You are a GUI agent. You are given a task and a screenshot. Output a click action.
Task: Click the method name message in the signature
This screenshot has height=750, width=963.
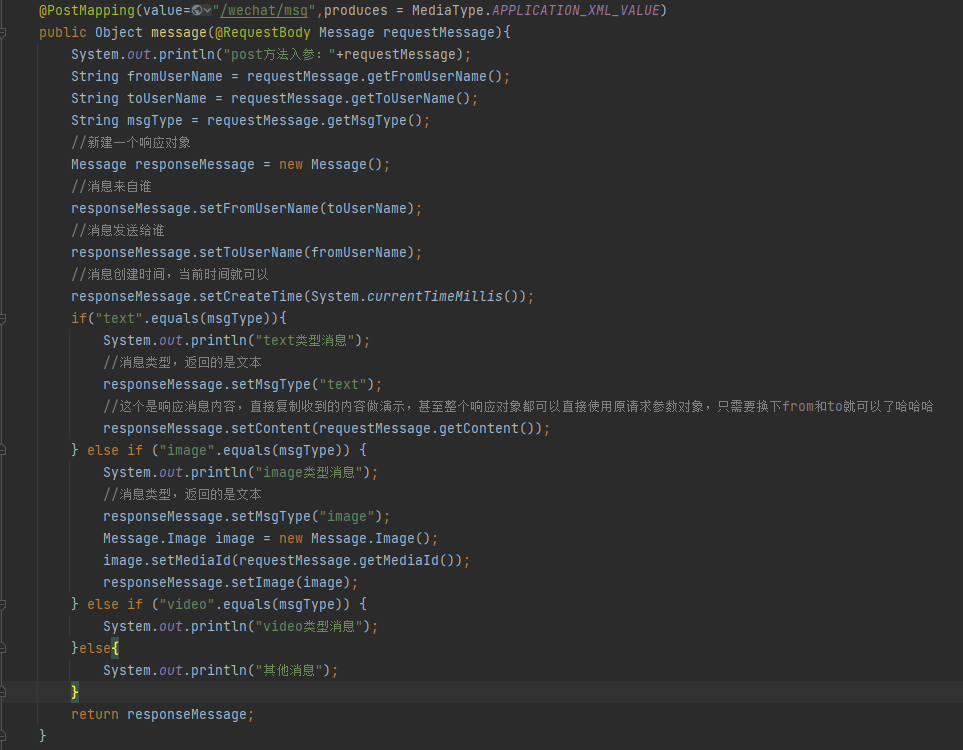pos(179,33)
